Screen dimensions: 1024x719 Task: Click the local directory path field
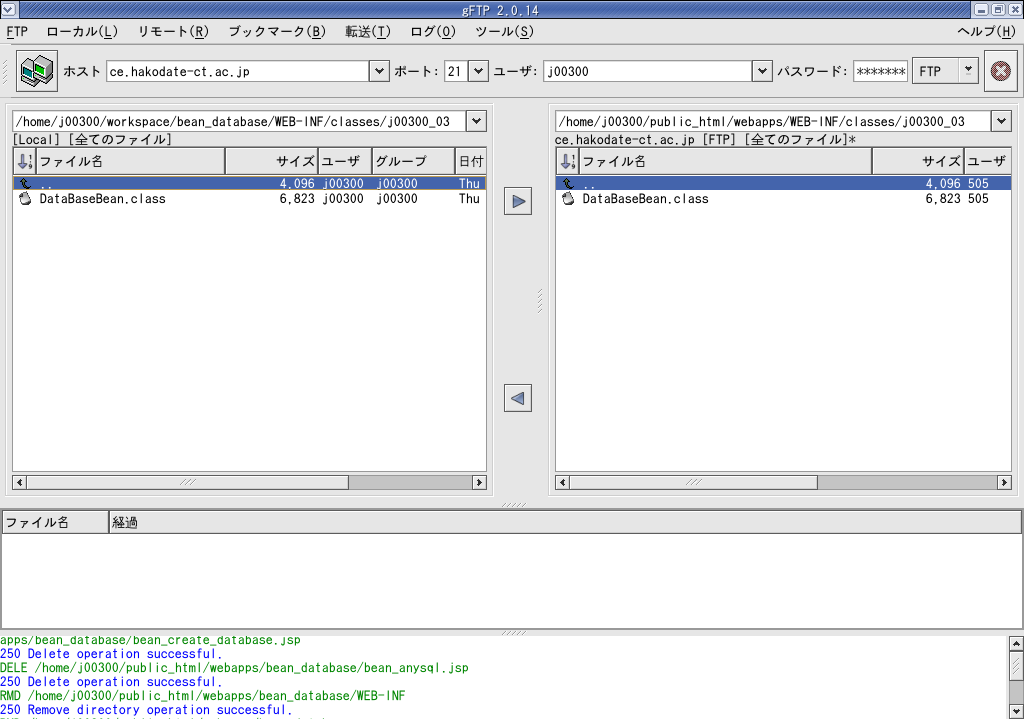coord(239,121)
